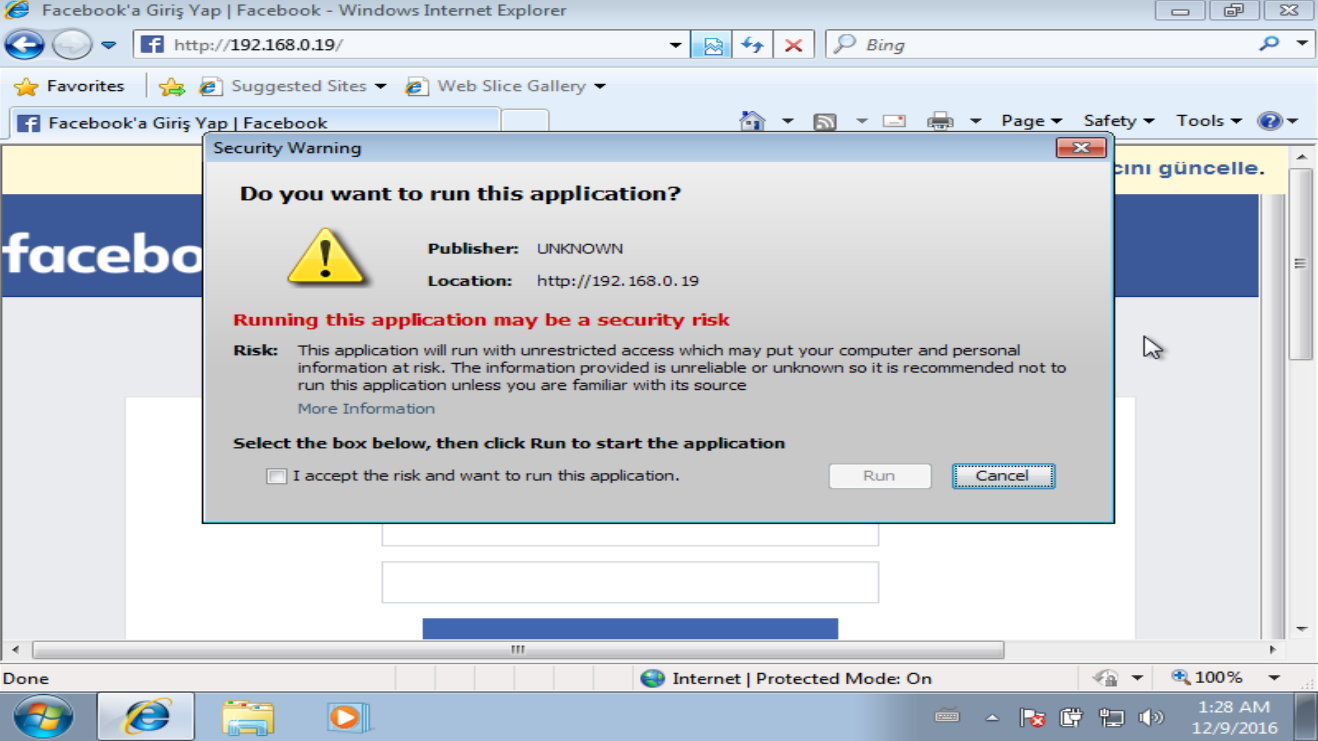
Task: Click the facebook logo on the page
Action: tap(103, 254)
